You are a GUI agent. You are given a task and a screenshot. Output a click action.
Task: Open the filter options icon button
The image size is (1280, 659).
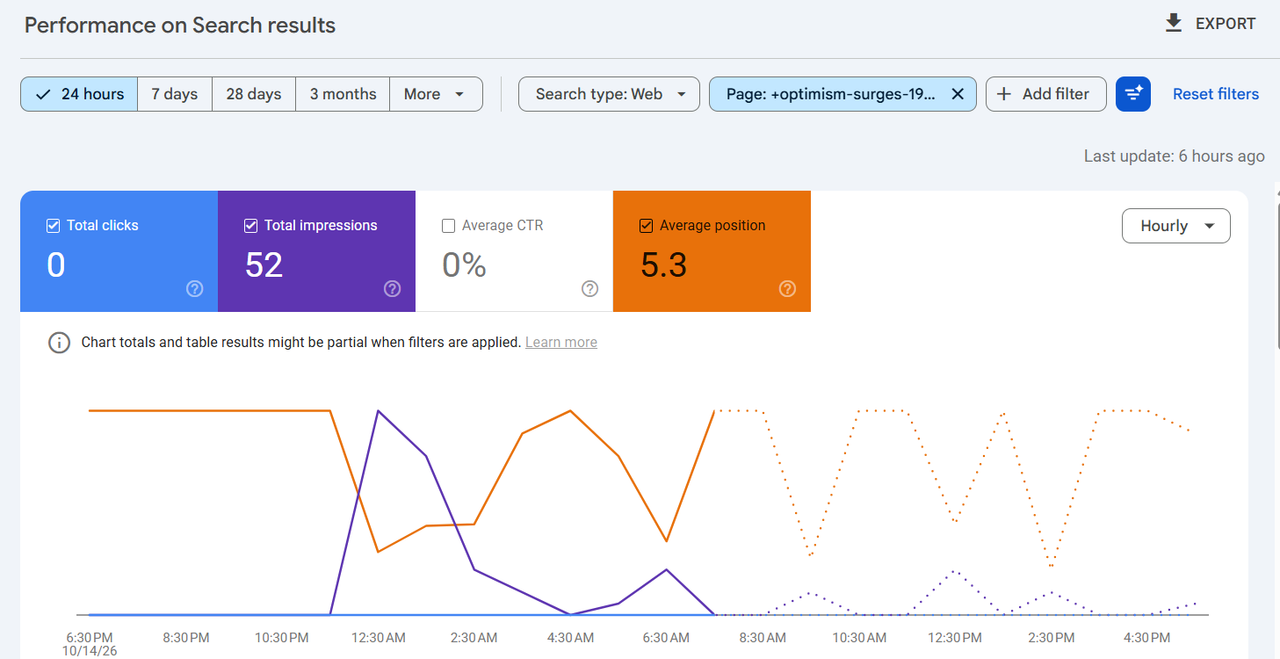tap(1133, 94)
